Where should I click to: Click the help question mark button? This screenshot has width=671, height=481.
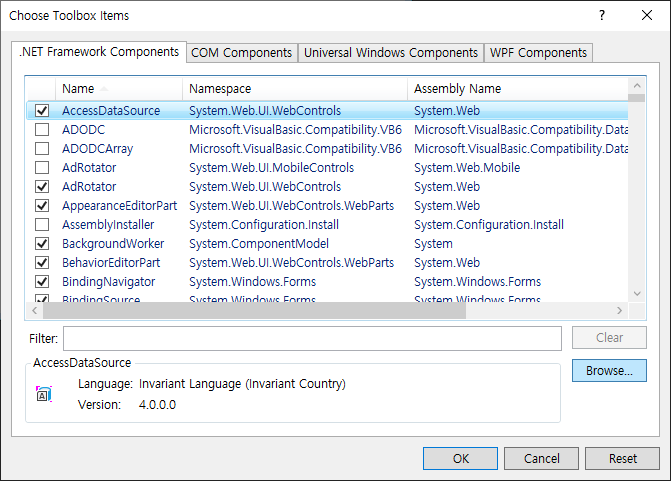(602, 15)
